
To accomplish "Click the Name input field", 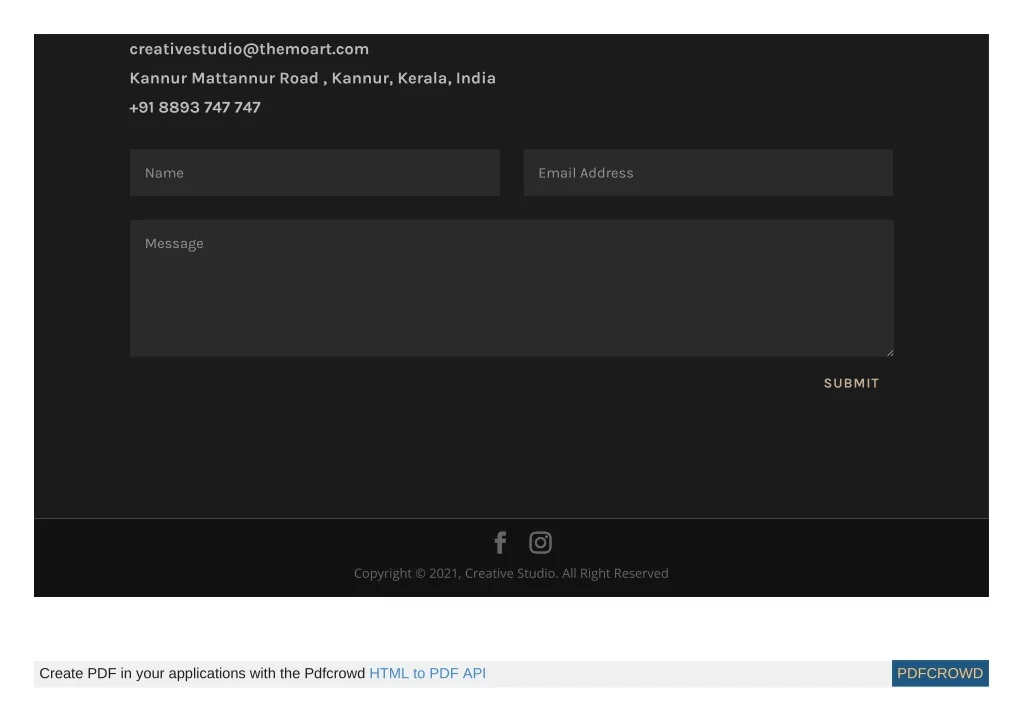I will pyautogui.click(x=314, y=173).
